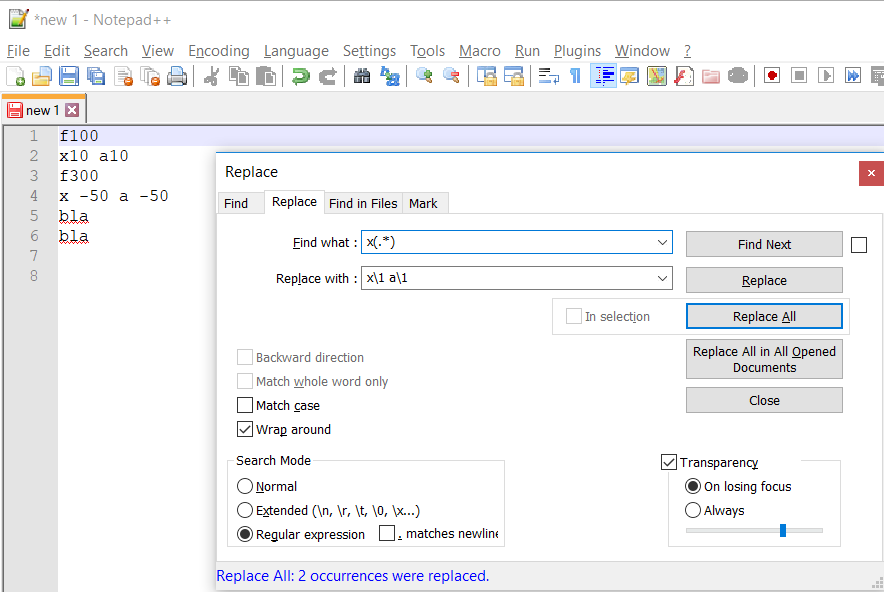Screen dimensions: 884x592
Task: Select the Normal search mode radio button
Action: pyautogui.click(x=245, y=487)
